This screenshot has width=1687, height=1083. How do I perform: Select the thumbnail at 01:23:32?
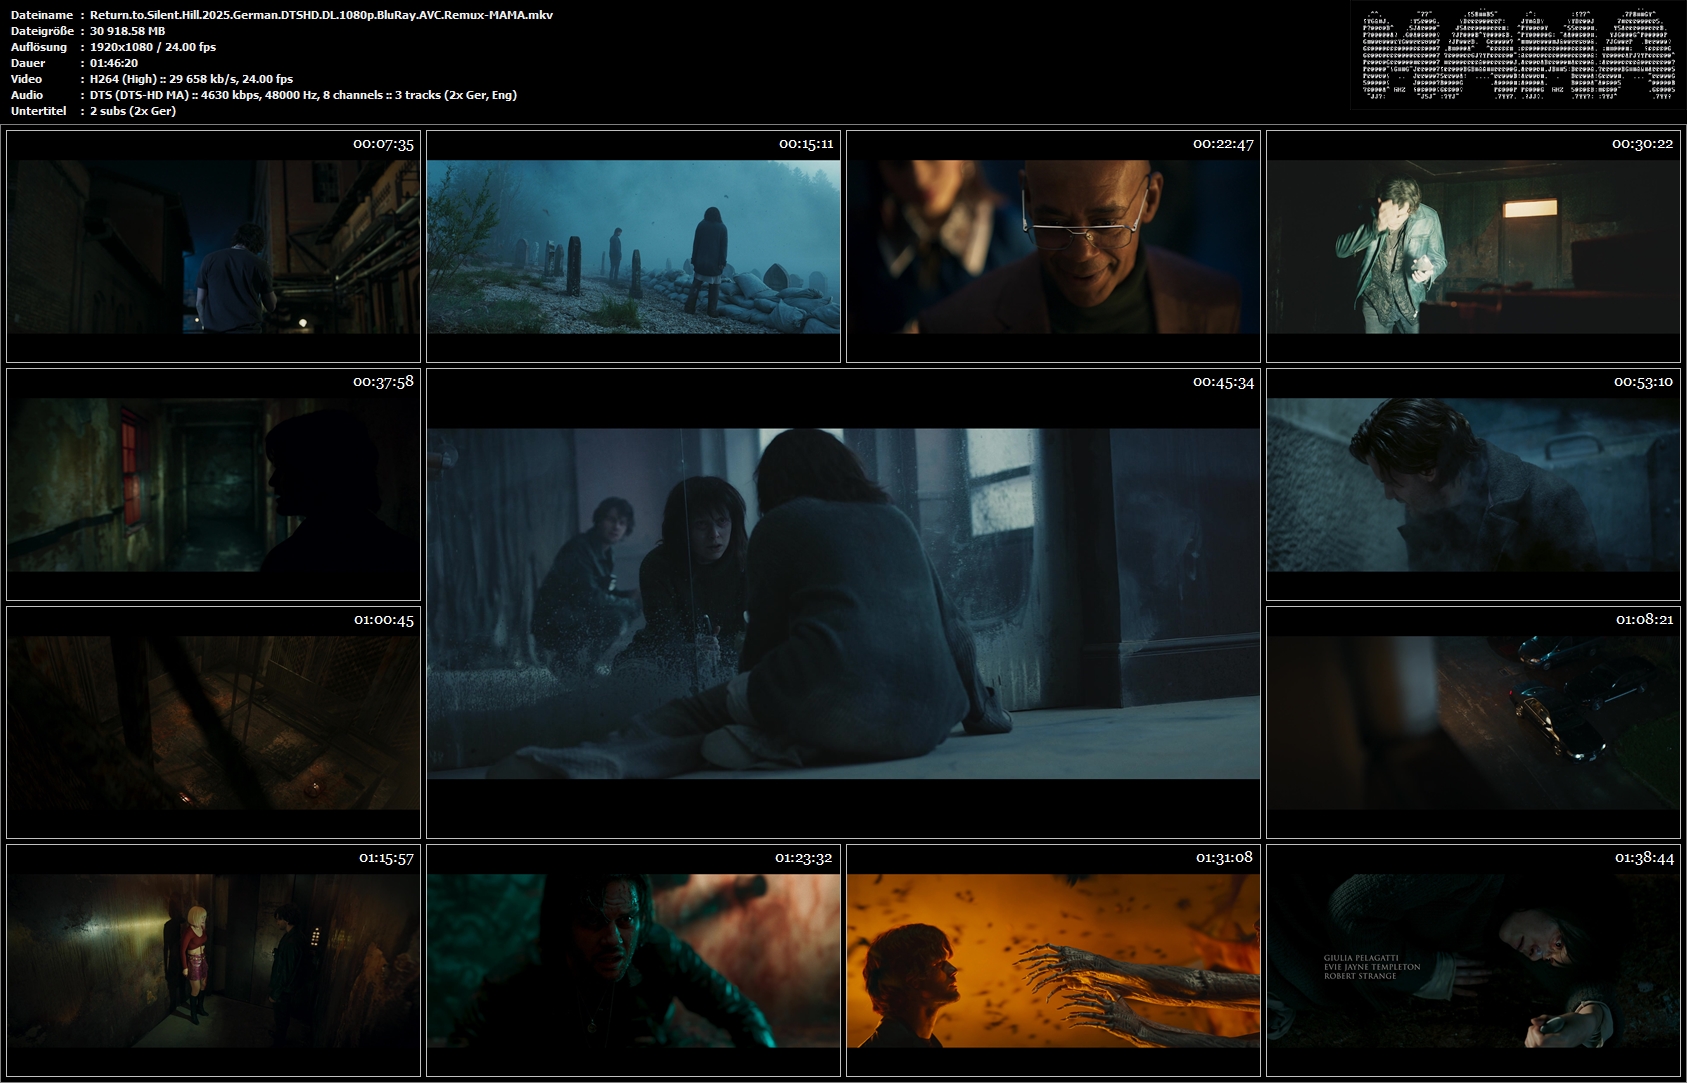click(x=633, y=960)
